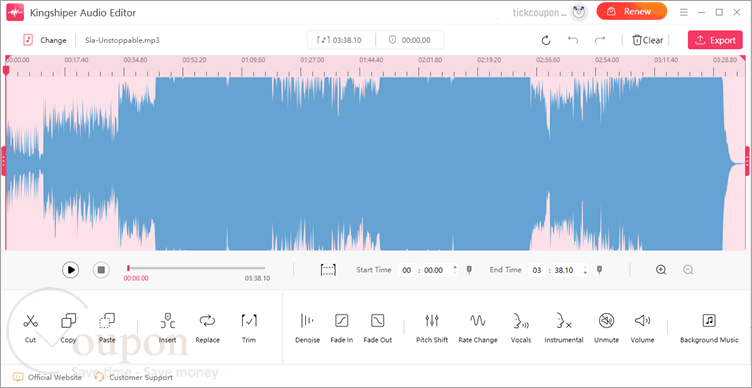Redo the last edit
The height and width of the screenshot is (388, 752).
click(599, 40)
